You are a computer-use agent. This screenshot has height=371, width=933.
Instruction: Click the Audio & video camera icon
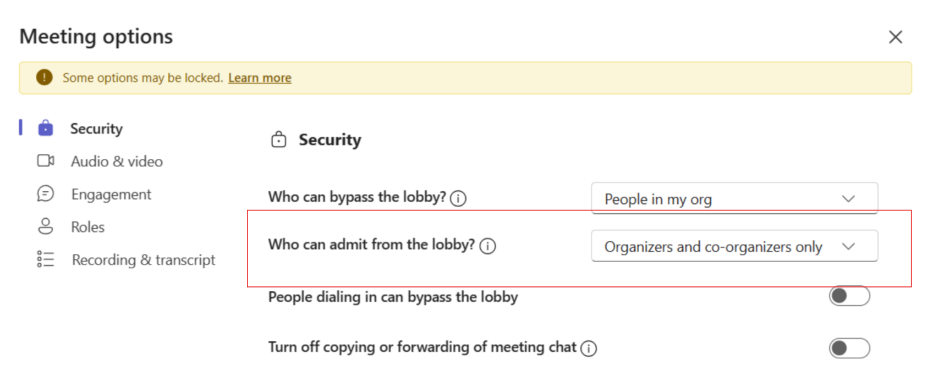[x=46, y=161]
